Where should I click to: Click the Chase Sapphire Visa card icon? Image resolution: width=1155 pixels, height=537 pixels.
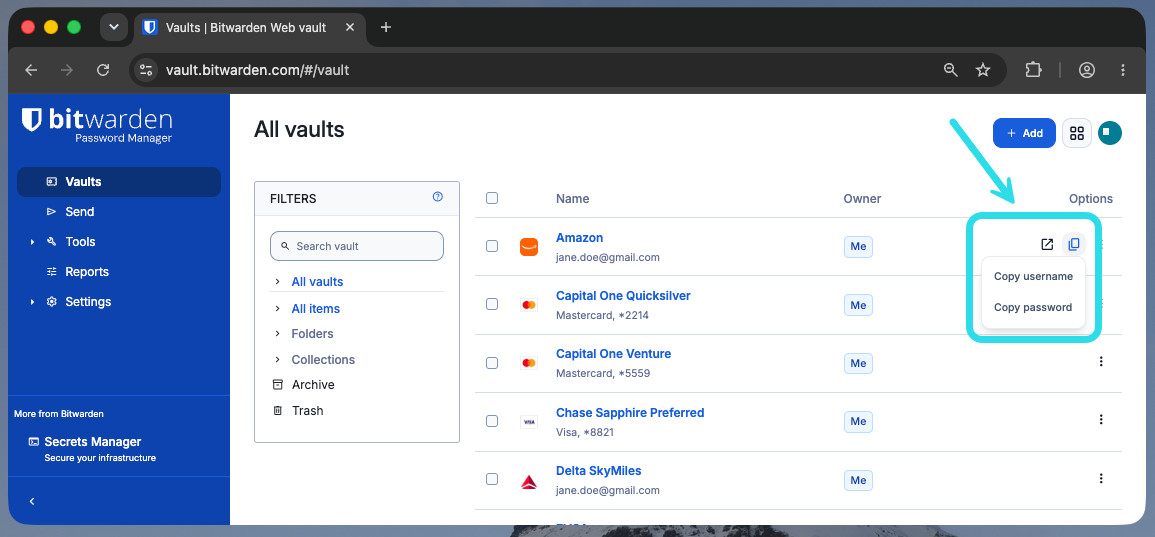528,422
